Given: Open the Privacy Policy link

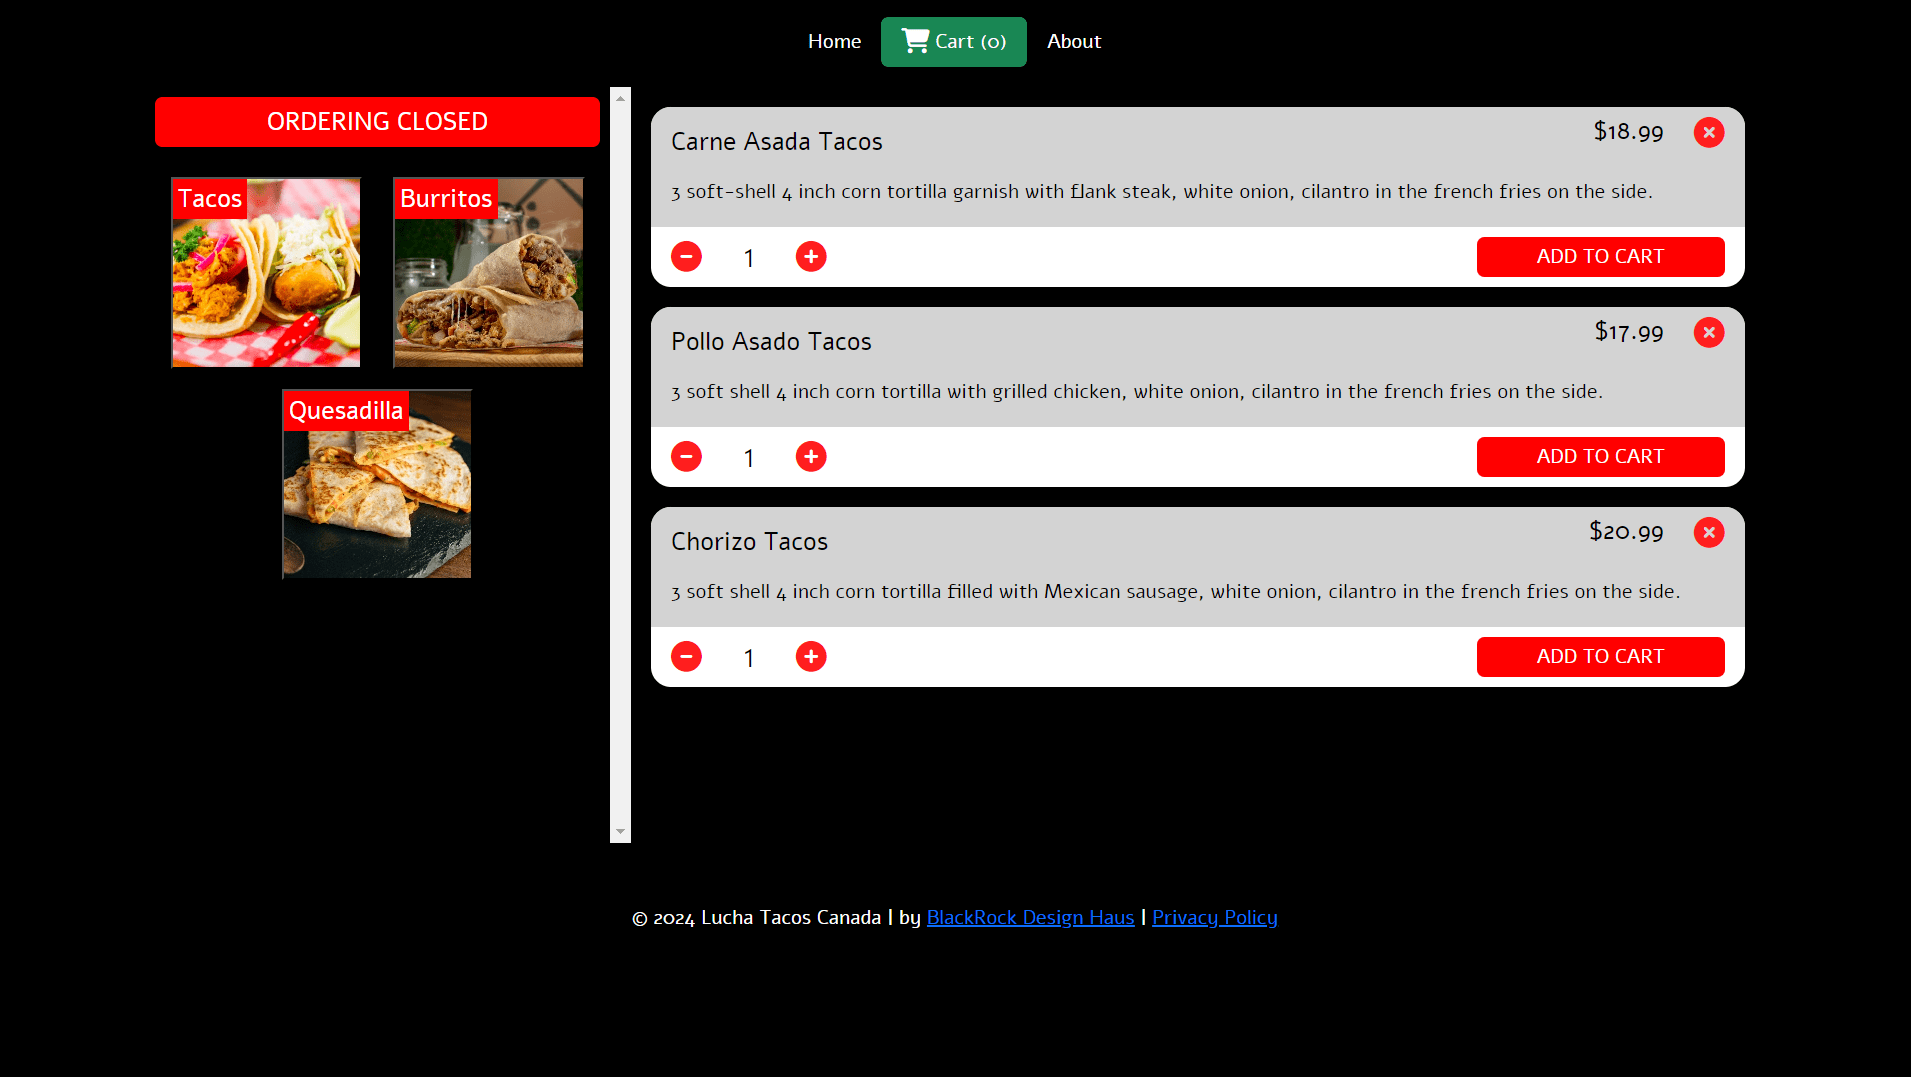Looking at the screenshot, I should point(1215,918).
